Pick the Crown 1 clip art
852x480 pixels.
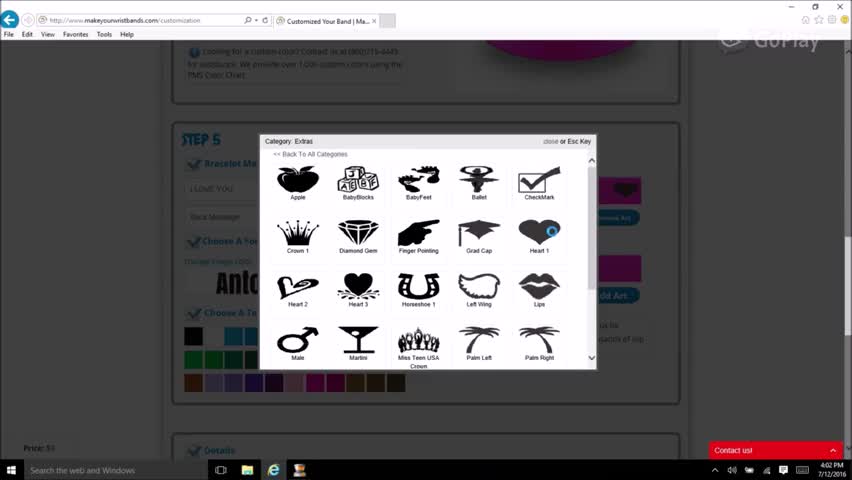297,233
